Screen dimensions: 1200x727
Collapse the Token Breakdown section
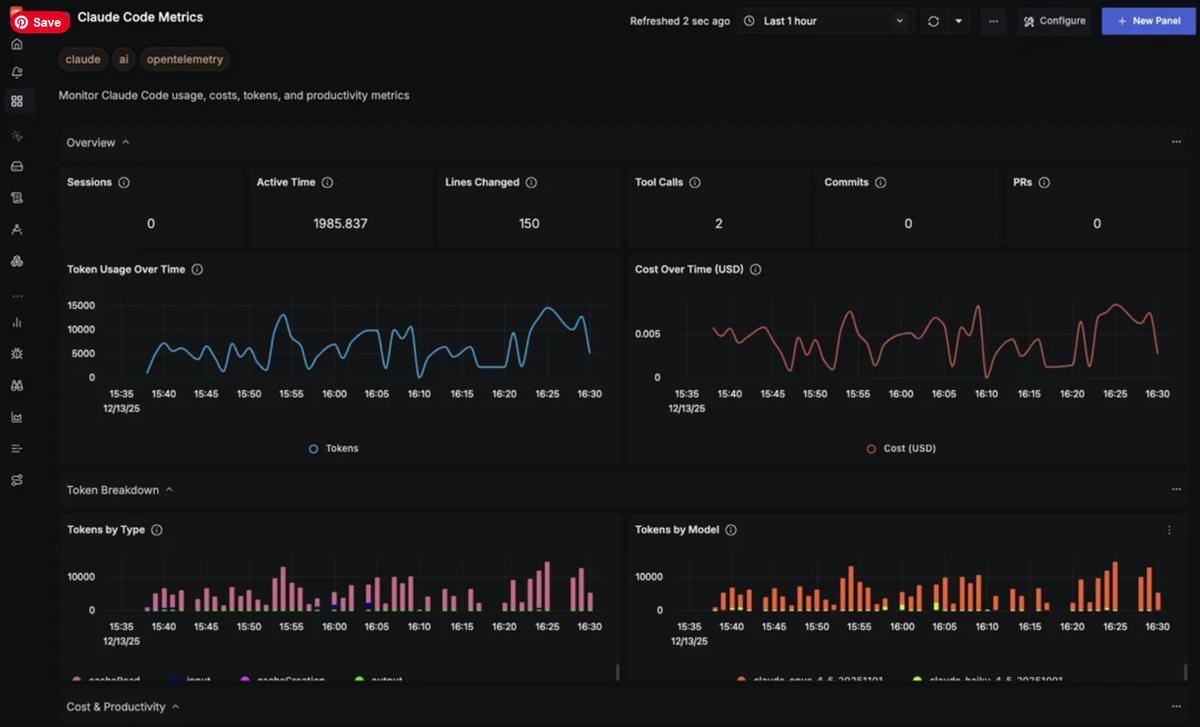[x=120, y=490]
